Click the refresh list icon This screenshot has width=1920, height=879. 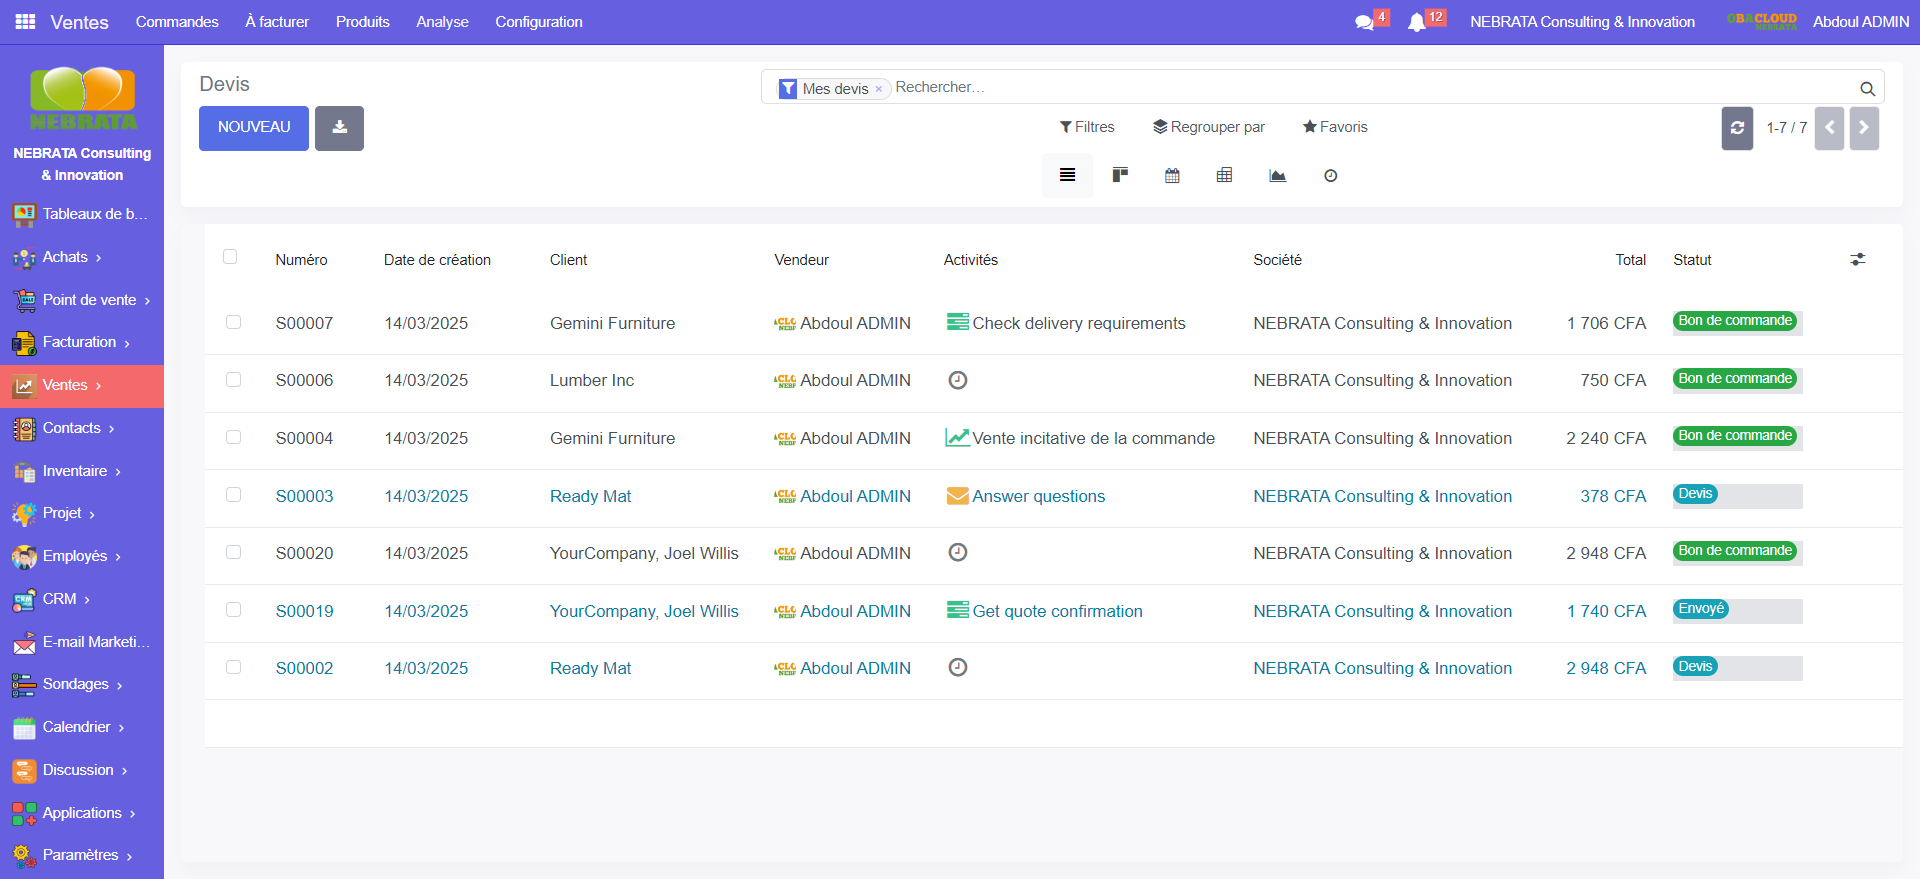point(1737,128)
